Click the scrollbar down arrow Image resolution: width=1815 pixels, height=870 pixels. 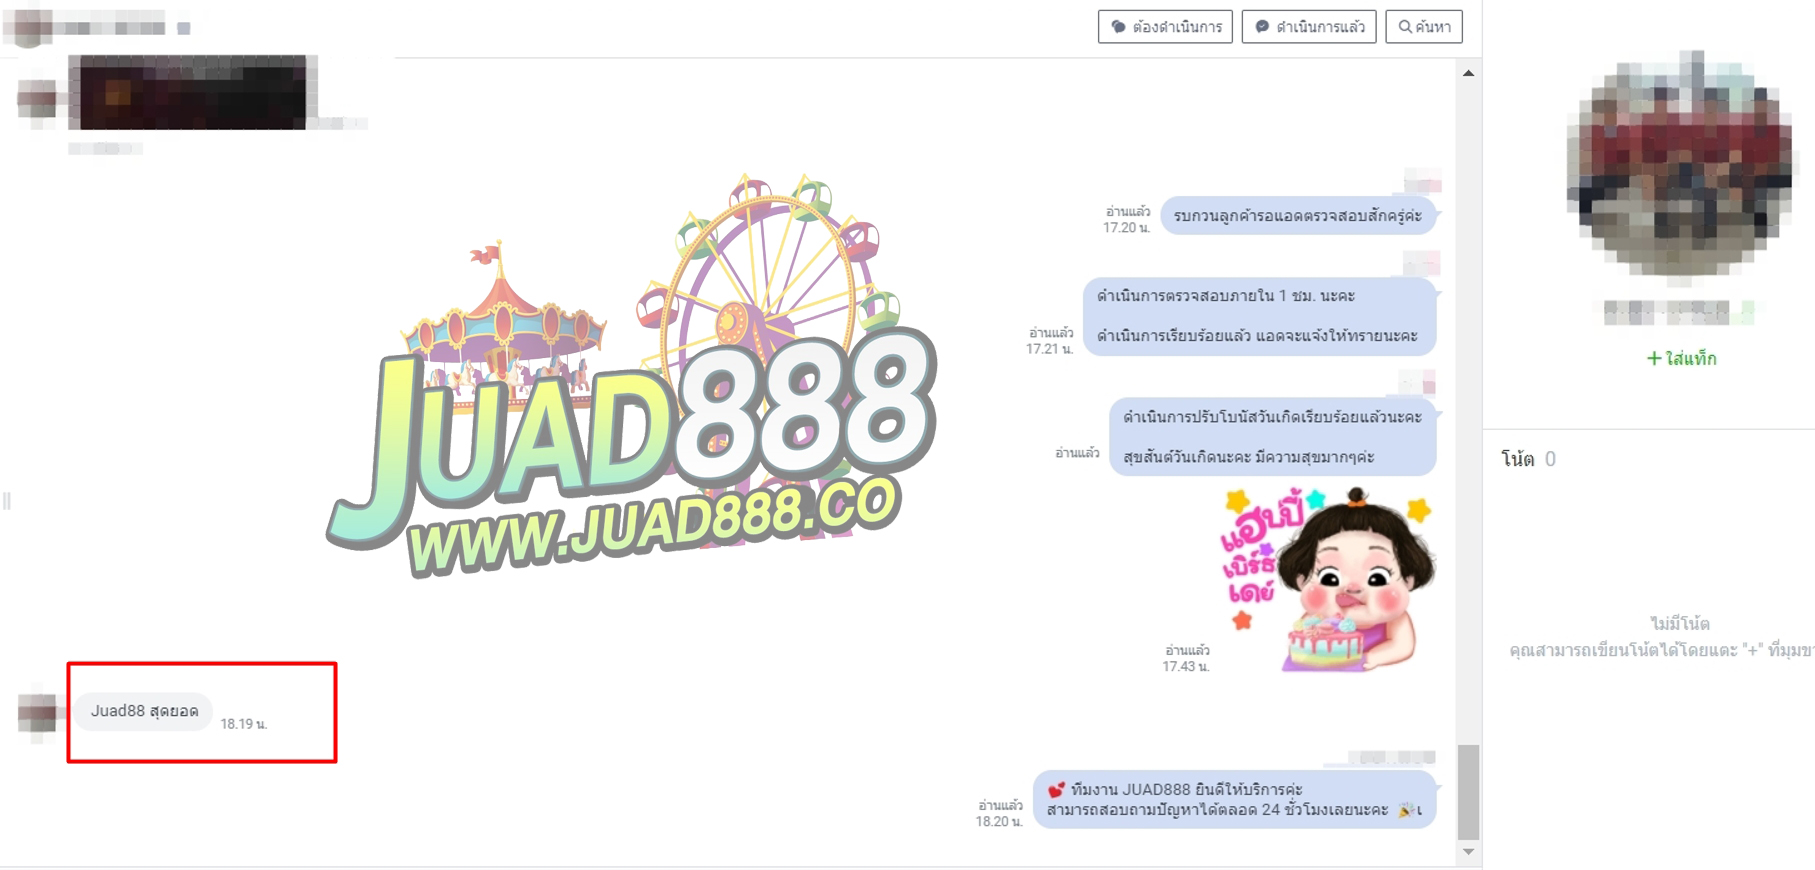[x=1468, y=852]
